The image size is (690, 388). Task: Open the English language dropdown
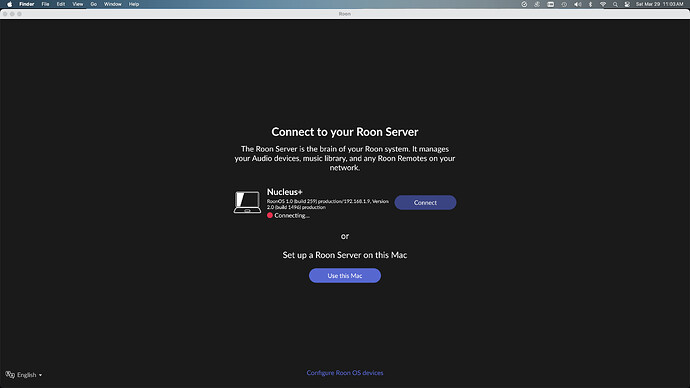click(x=29, y=375)
